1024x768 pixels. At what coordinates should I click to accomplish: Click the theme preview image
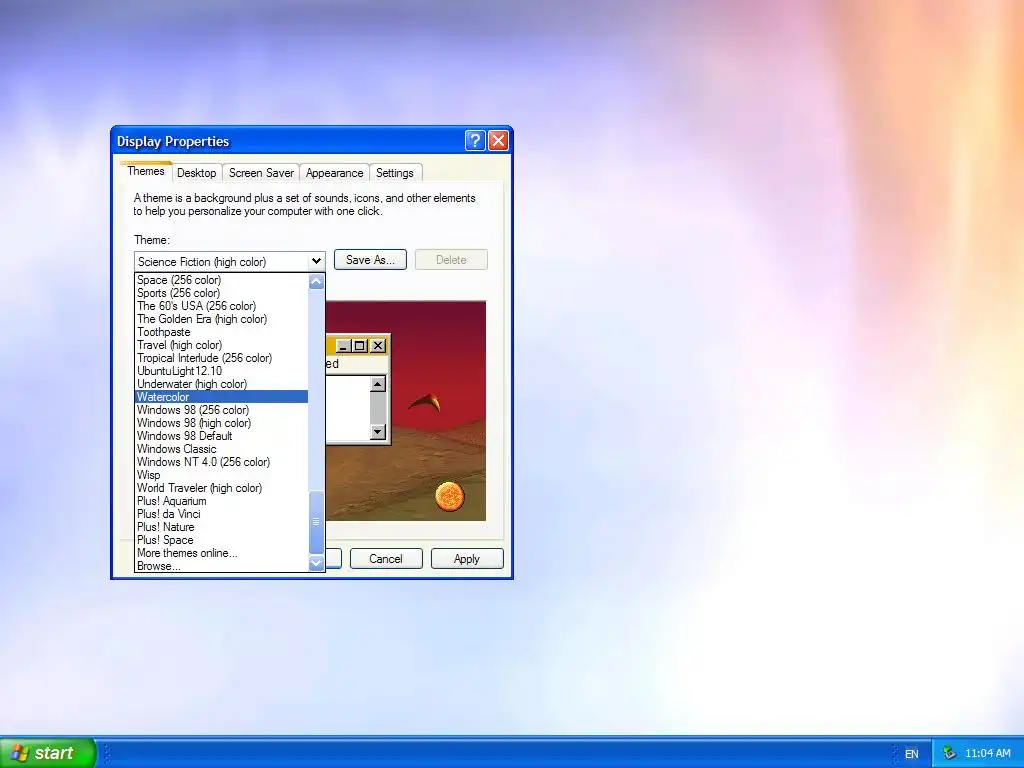[x=406, y=411]
